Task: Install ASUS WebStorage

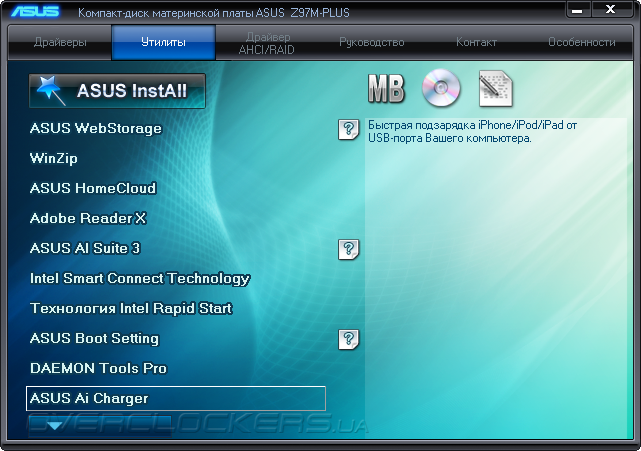Action: point(96,128)
